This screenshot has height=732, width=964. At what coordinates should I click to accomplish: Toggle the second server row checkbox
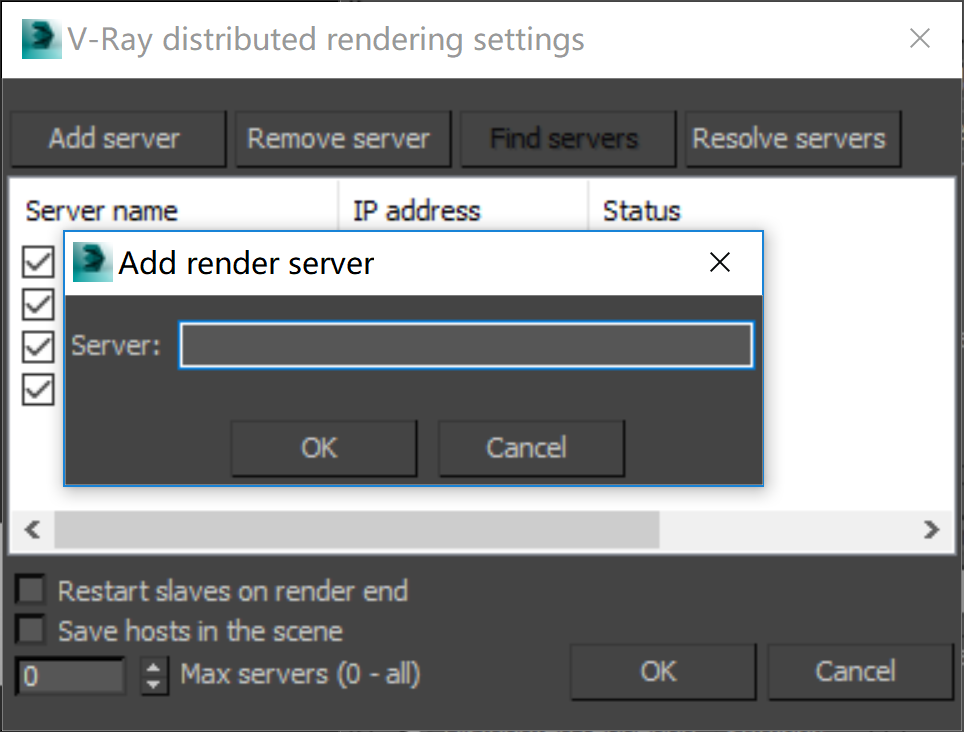click(x=38, y=304)
